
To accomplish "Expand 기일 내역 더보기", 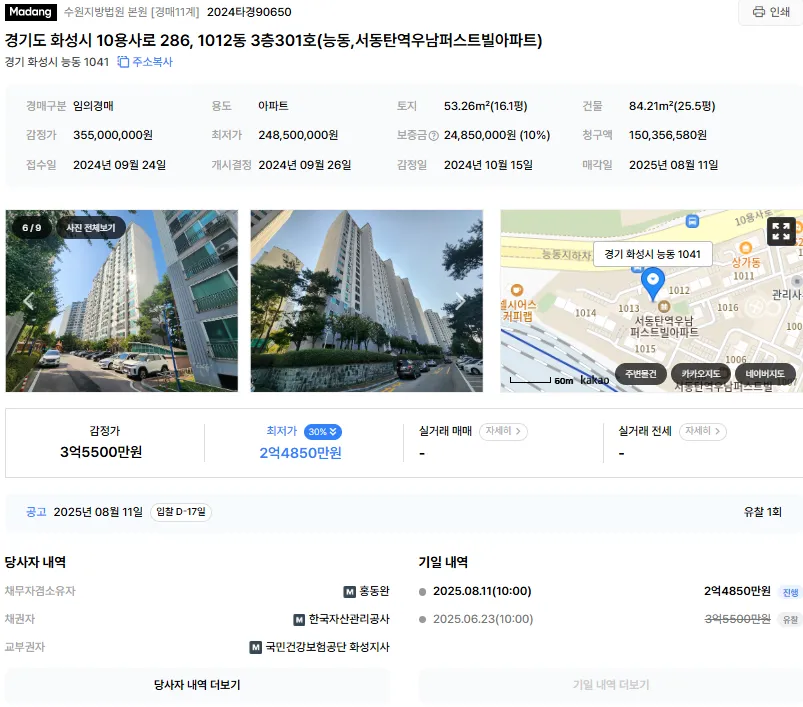I will point(611,685).
